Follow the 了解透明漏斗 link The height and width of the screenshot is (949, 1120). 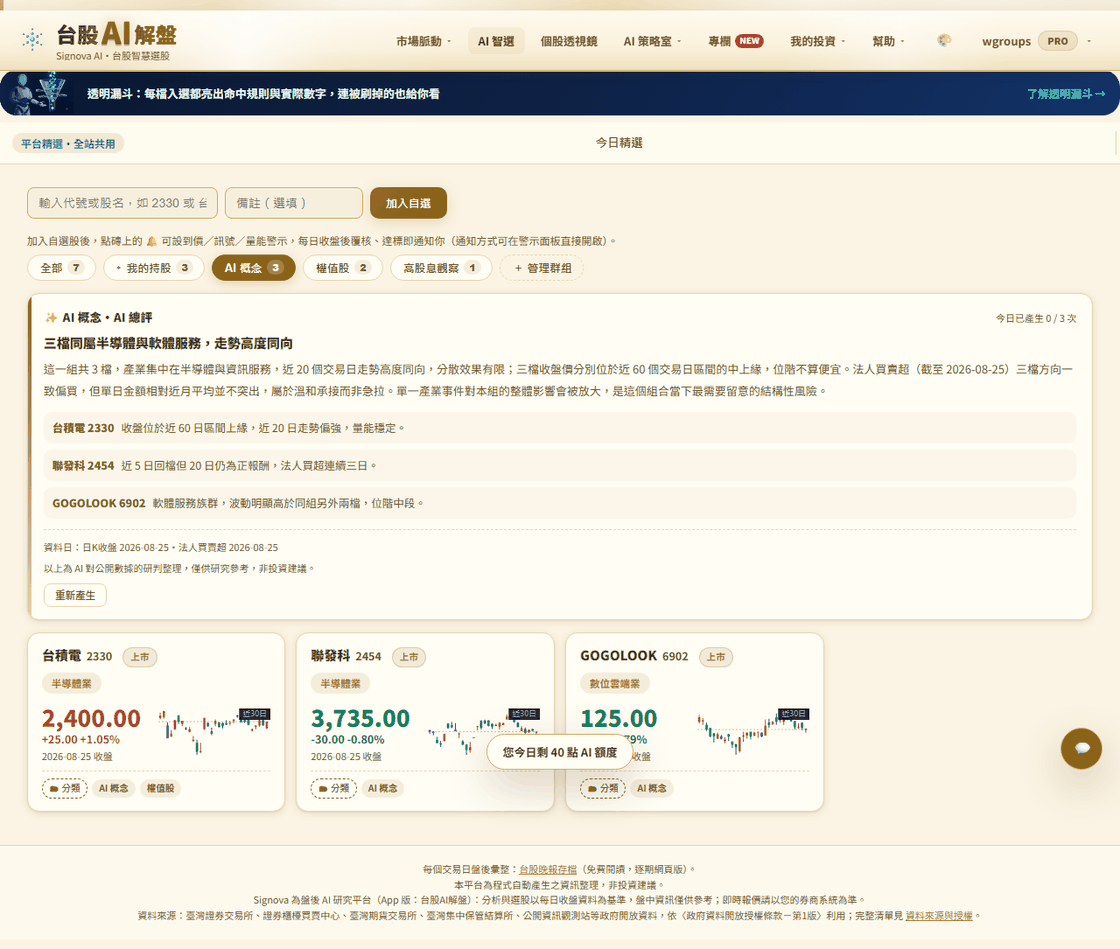(1066, 94)
